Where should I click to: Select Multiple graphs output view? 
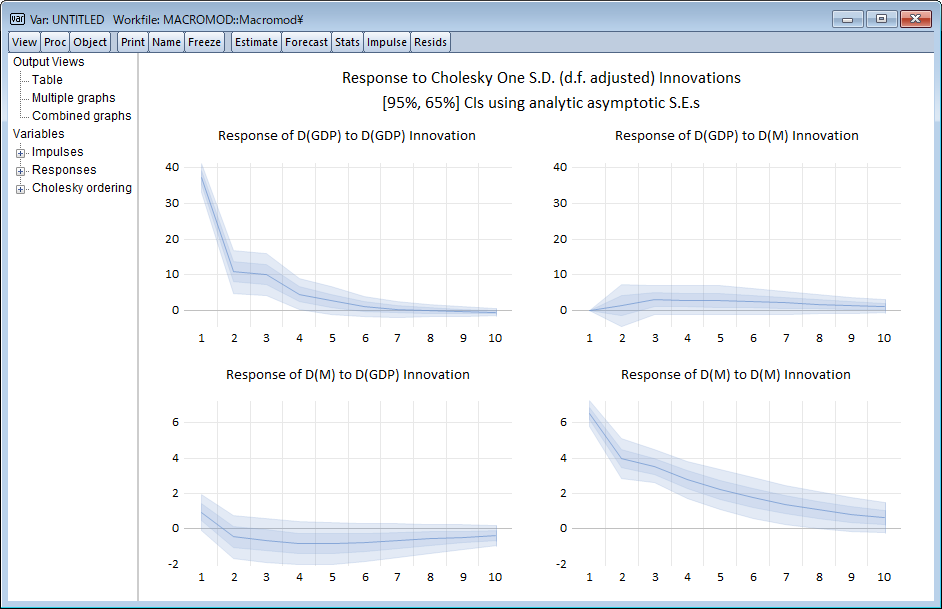click(x=74, y=98)
